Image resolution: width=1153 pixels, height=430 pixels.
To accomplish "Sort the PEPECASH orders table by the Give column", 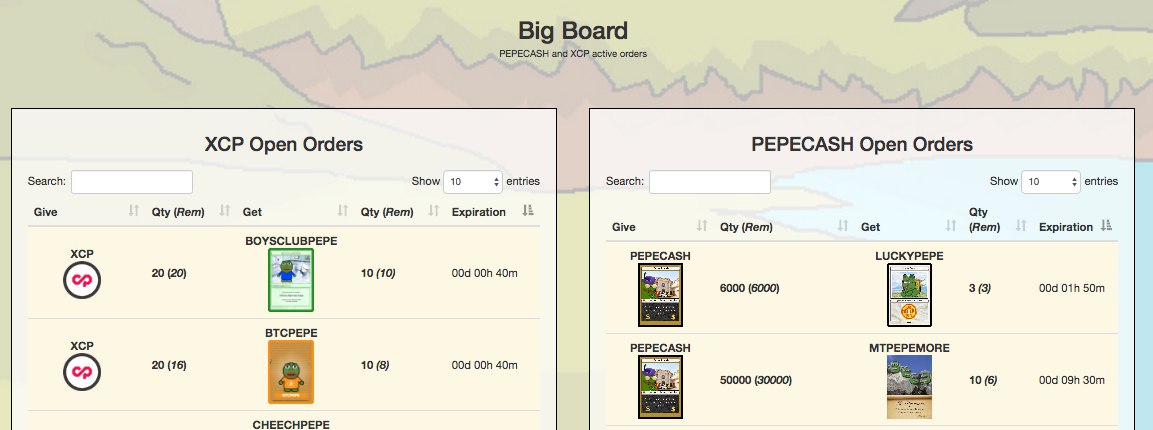I will click(660, 227).
